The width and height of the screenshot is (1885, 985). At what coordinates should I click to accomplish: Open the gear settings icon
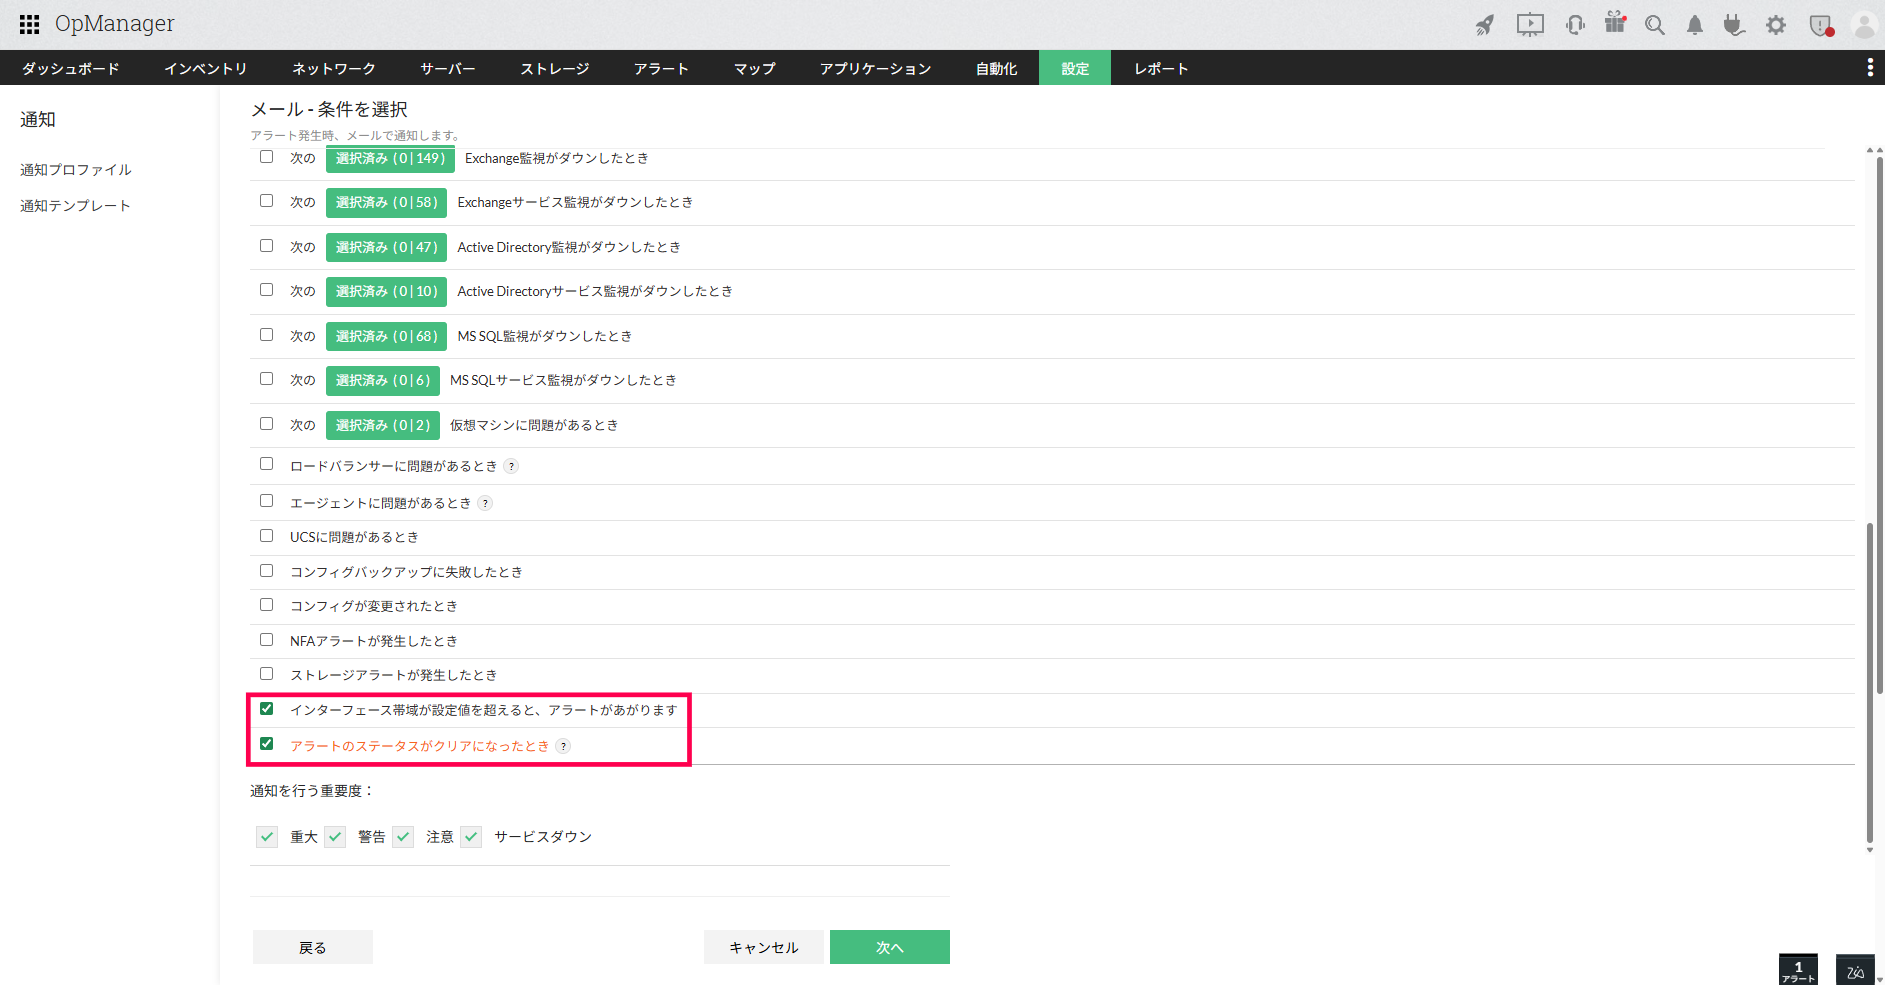pyautogui.click(x=1776, y=25)
